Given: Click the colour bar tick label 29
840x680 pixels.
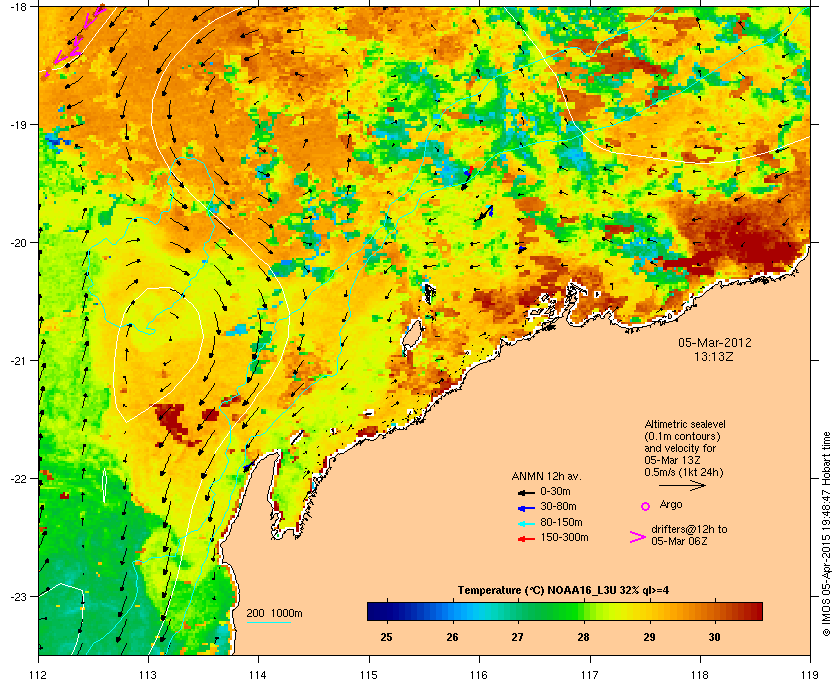Looking at the screenshot, I should coord(649,637).
